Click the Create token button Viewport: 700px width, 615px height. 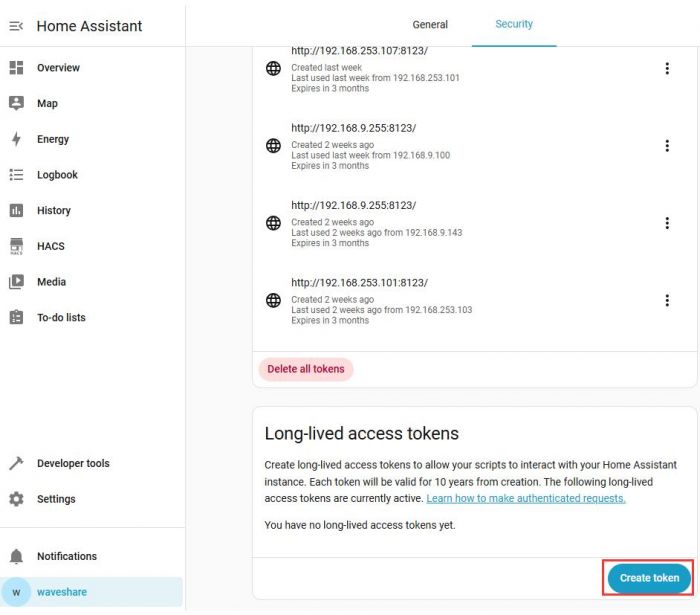click(x=649, y=578)
